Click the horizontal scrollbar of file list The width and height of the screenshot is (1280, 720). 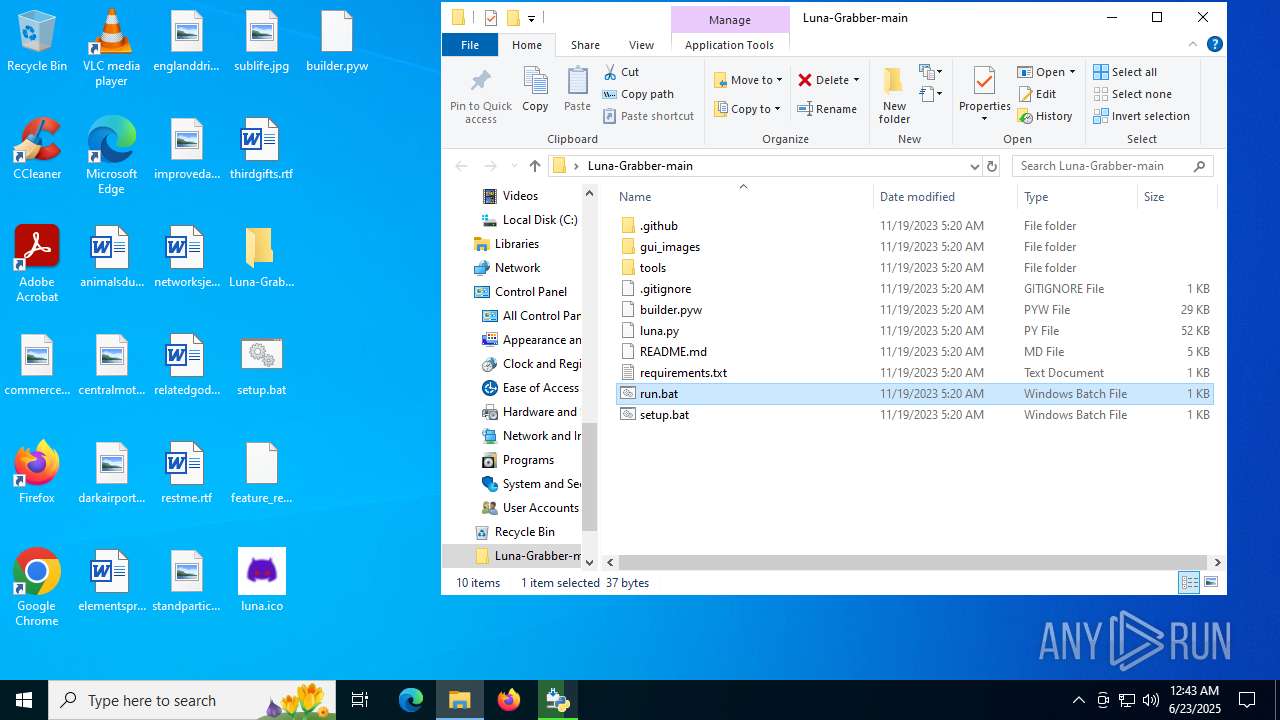(914, 563)
